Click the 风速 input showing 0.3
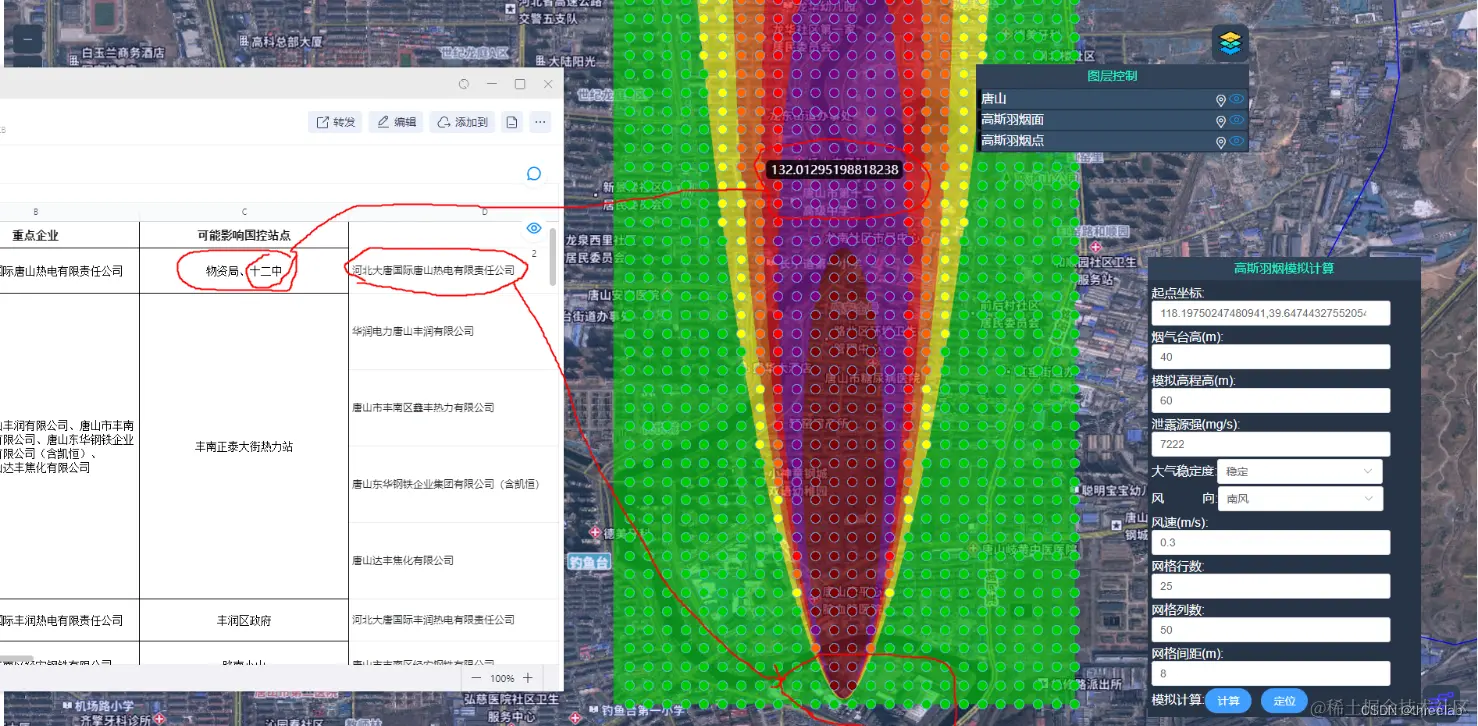This screenshot has width=1478, height=726. [x=1271, y=542]
